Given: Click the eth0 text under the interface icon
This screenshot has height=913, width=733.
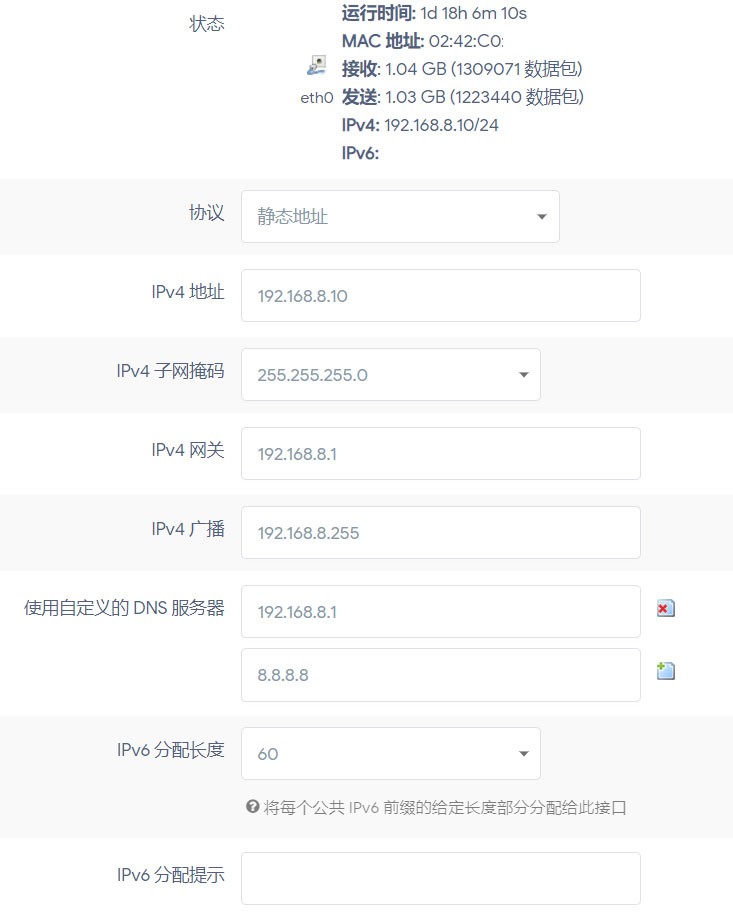Looking at the screenshot, I should tap(316, 98).
